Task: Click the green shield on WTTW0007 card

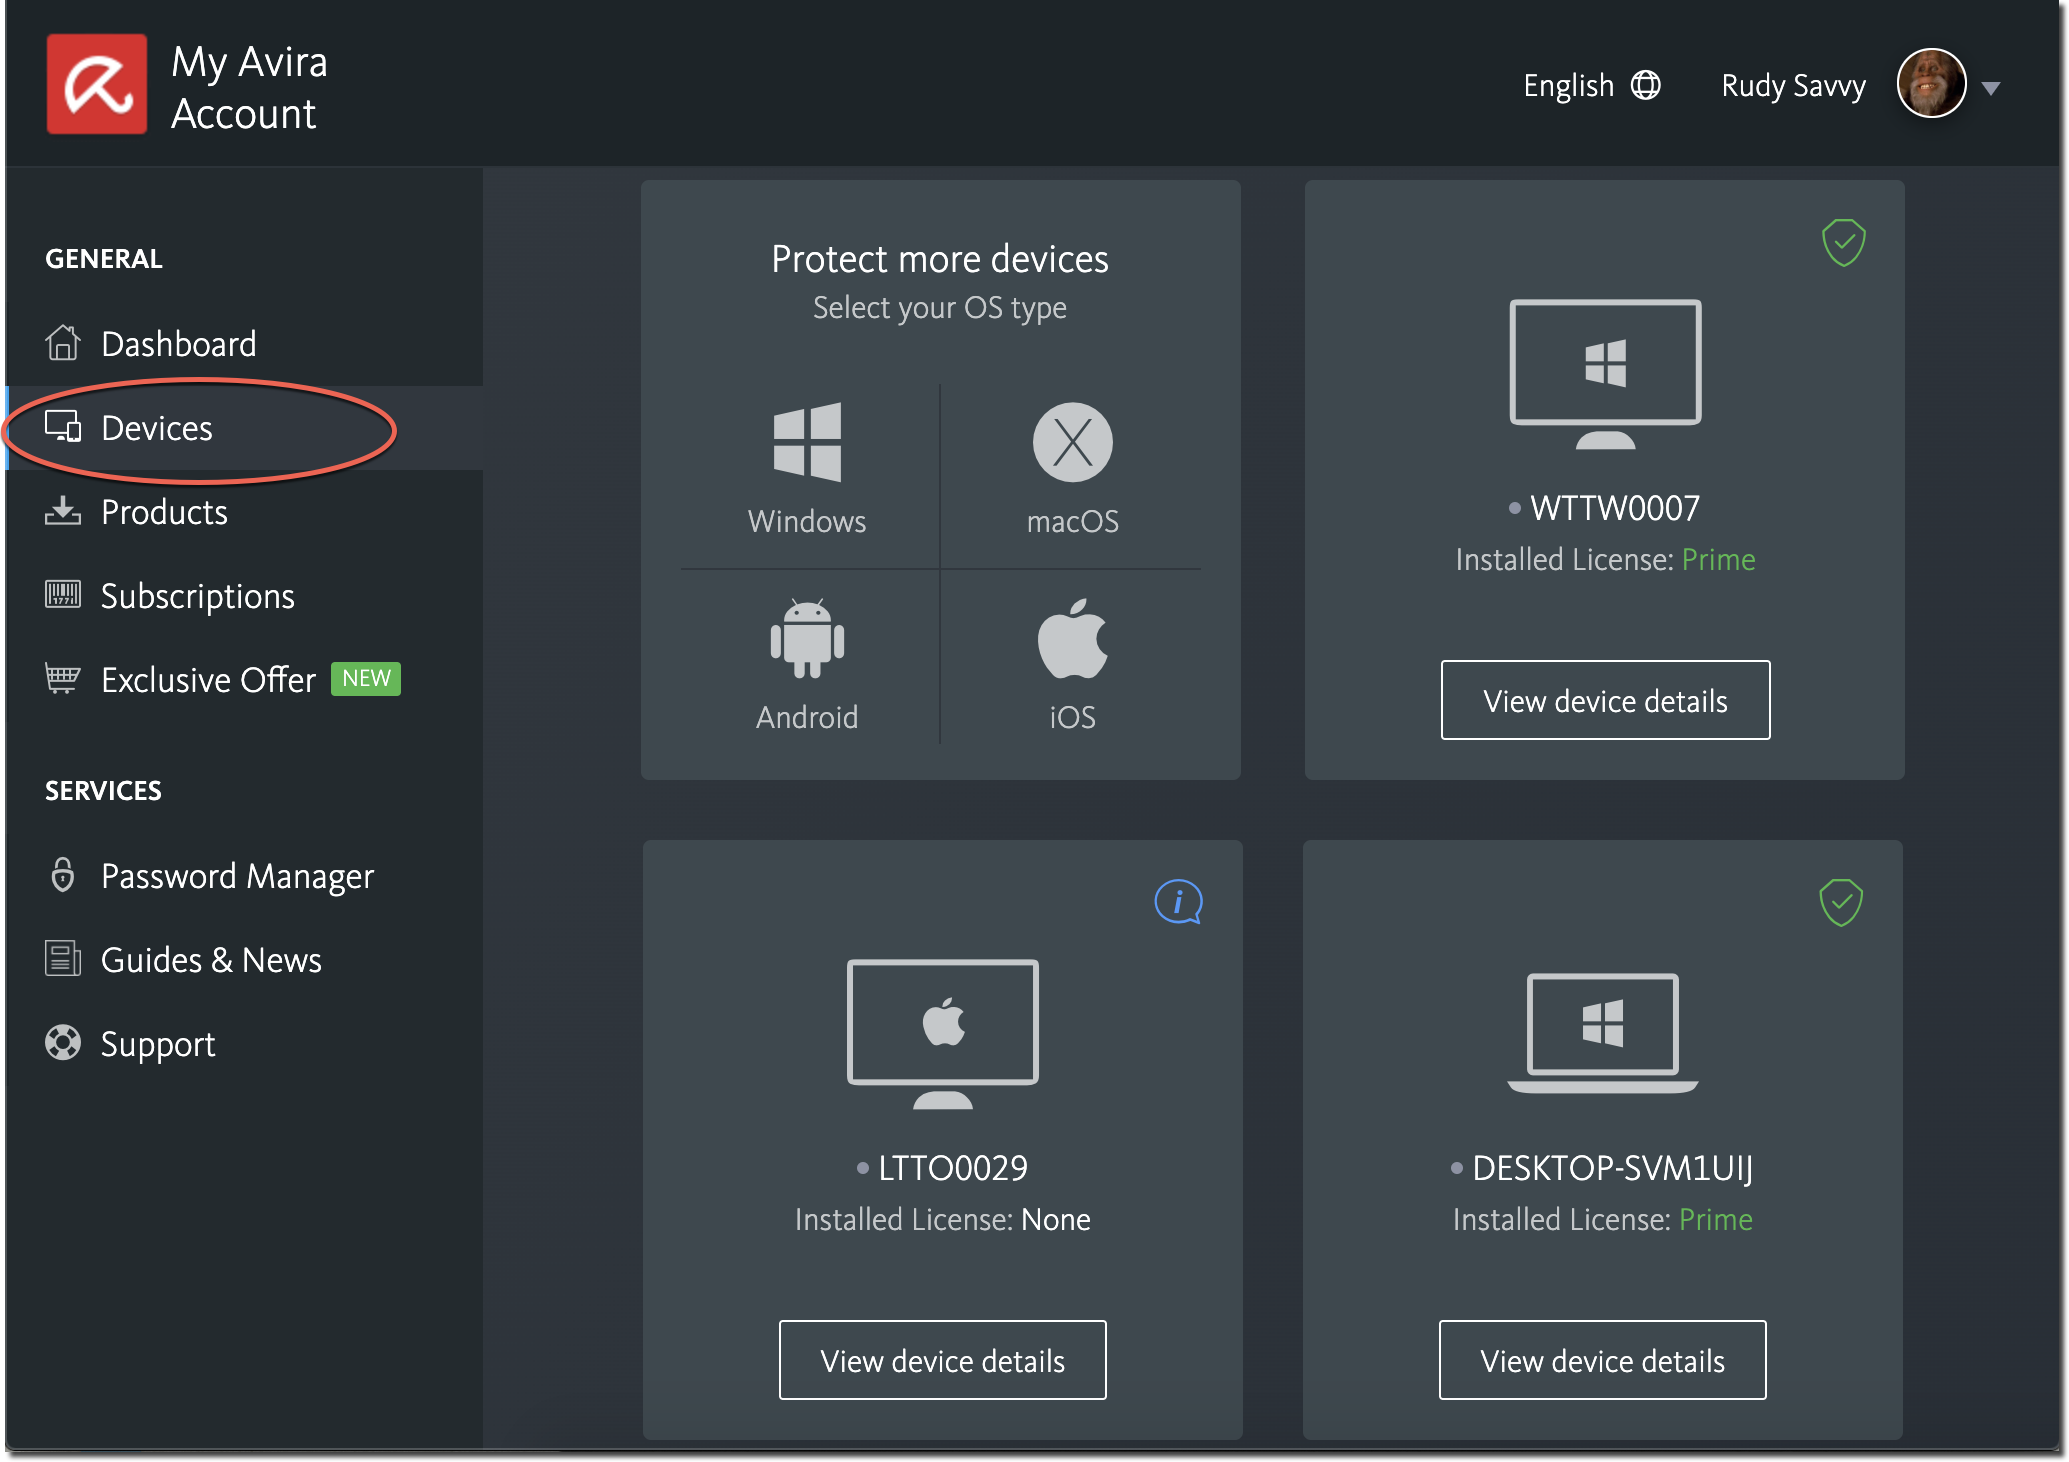Action: click(1843, 243)
